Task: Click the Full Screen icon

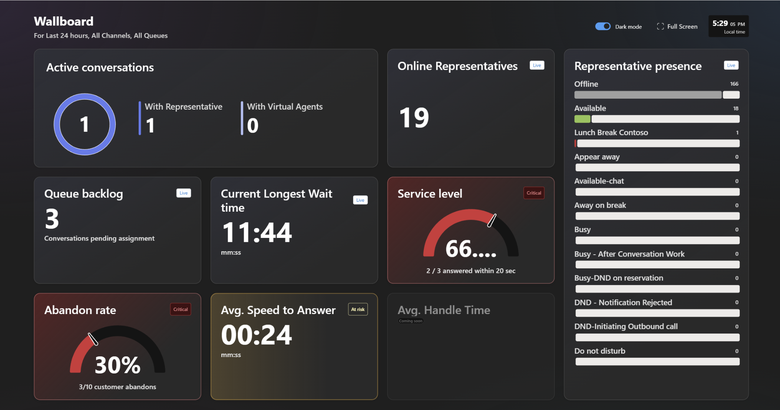Action: click(660, 26)
